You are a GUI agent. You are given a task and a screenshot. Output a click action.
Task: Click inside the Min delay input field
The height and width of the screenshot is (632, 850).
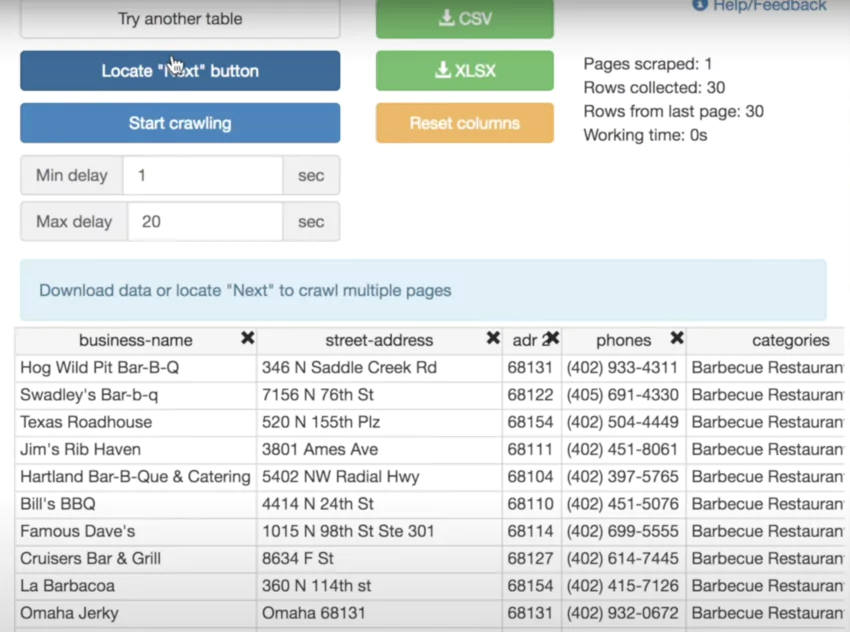203,175
